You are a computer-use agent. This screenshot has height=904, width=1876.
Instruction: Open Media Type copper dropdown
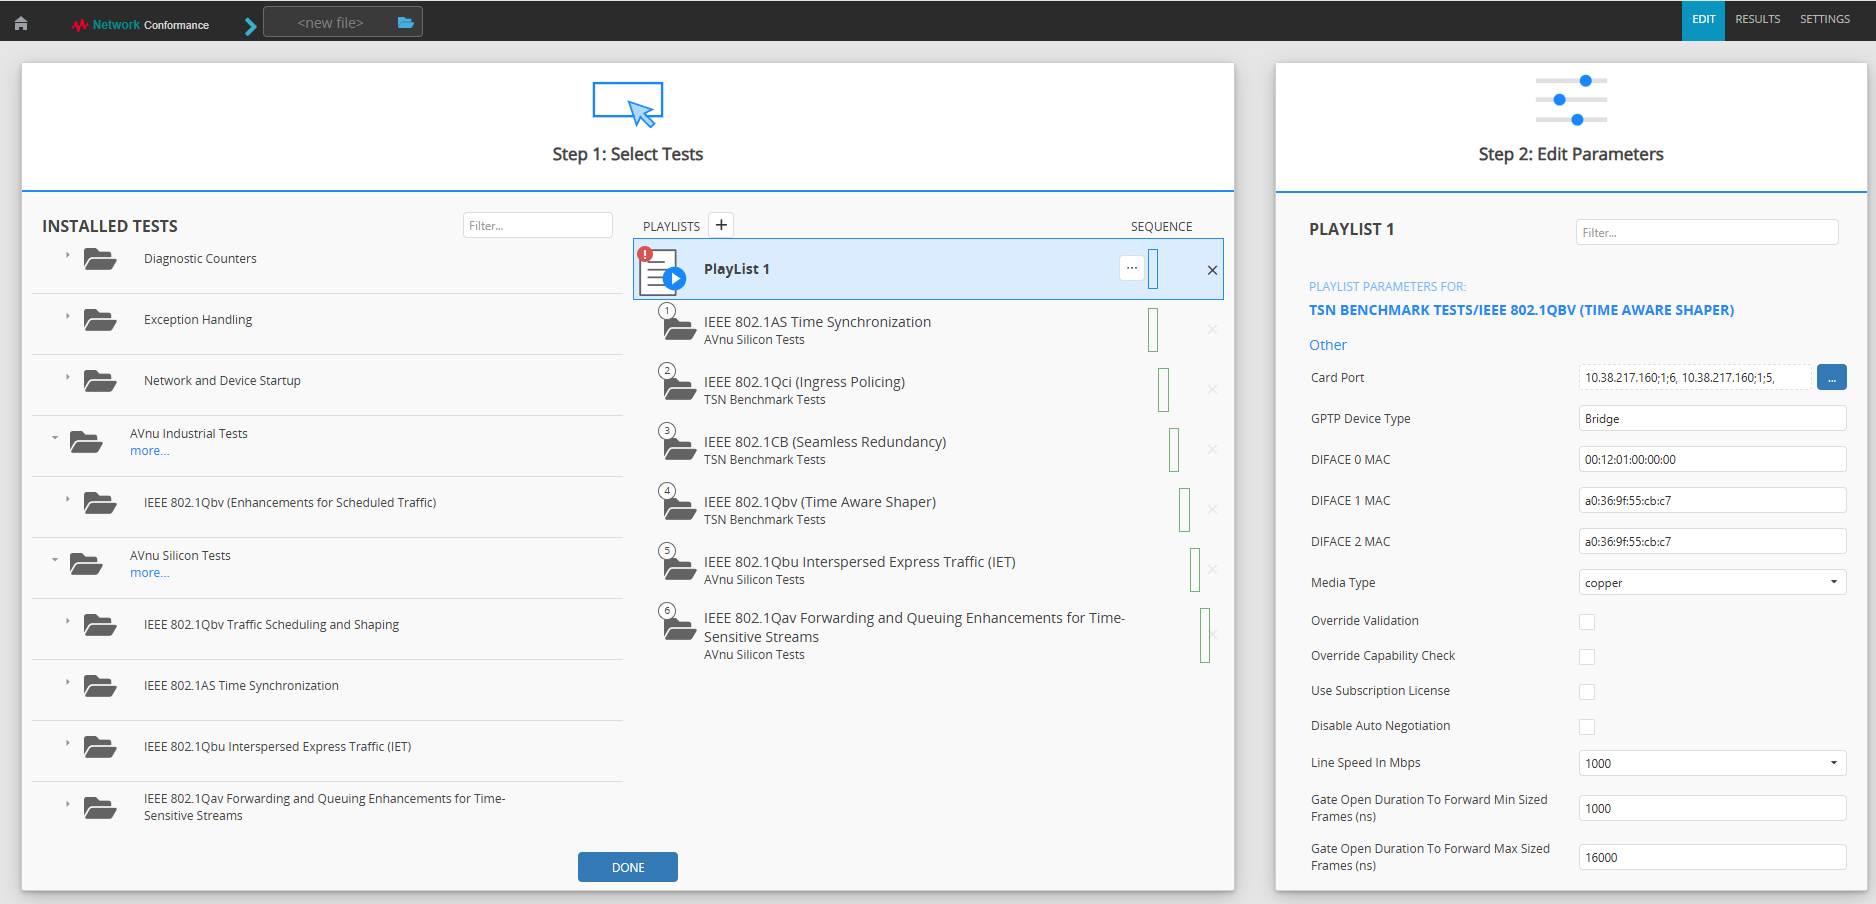tap(1712, 582)
